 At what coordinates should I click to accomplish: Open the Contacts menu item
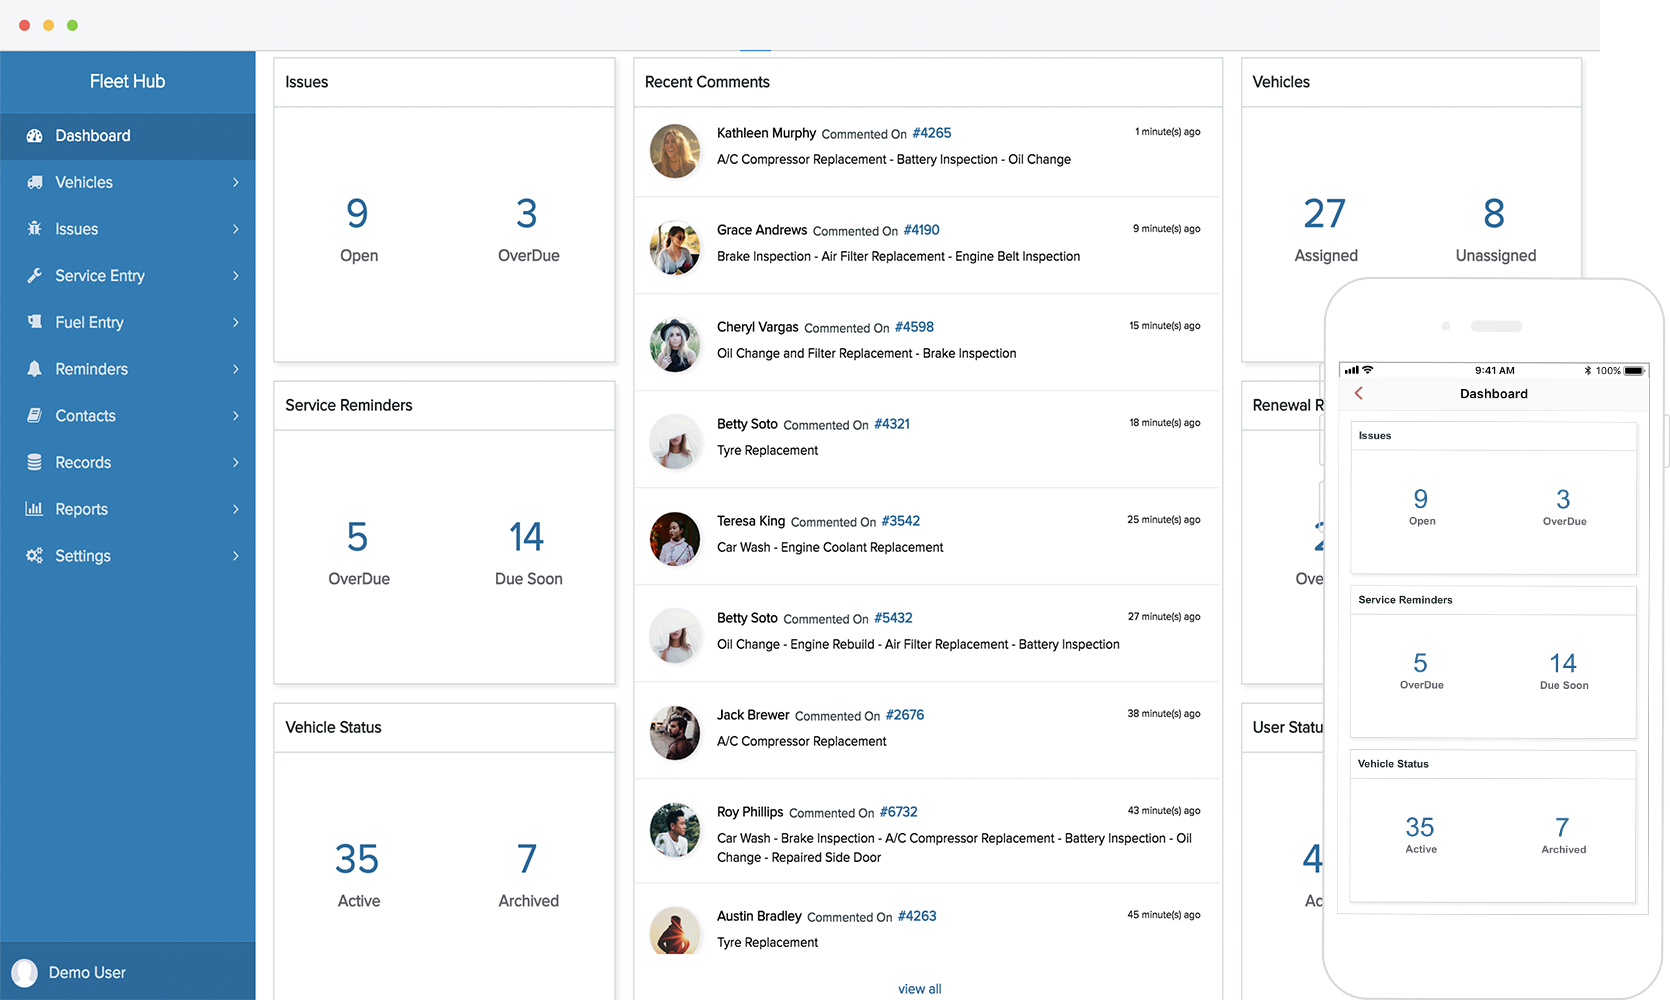[x=85, y=416]
